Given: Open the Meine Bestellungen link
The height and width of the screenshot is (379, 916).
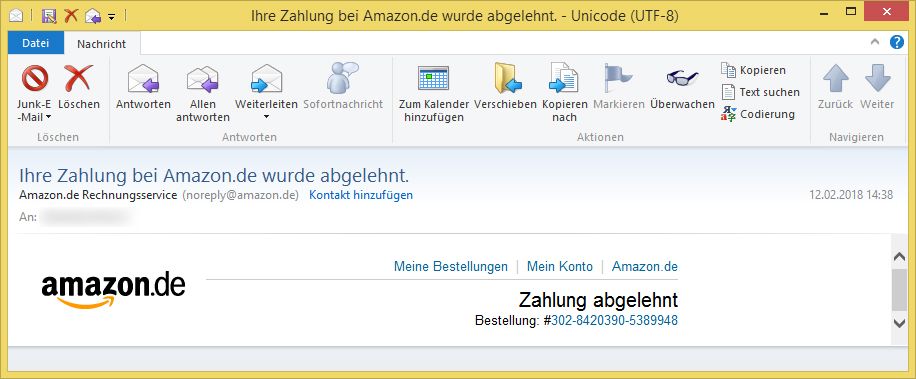Looking at the screenshot, I should point(451,267).
